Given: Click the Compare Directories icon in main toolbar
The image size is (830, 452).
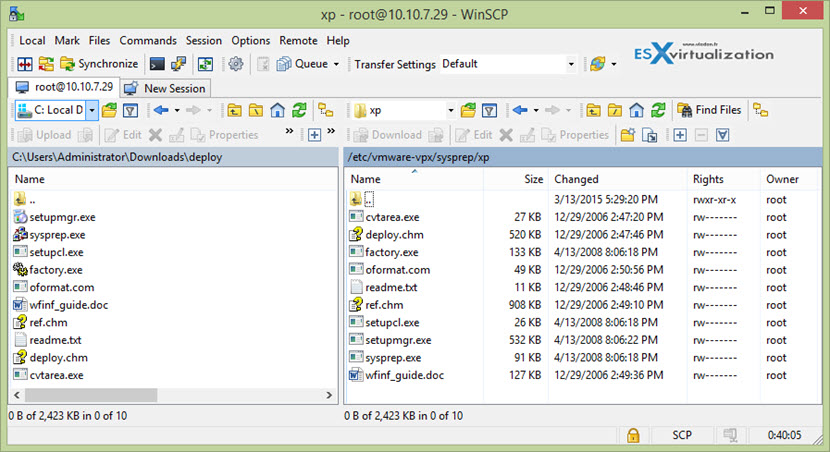Looking at the screenshot, I should [24, 64].
